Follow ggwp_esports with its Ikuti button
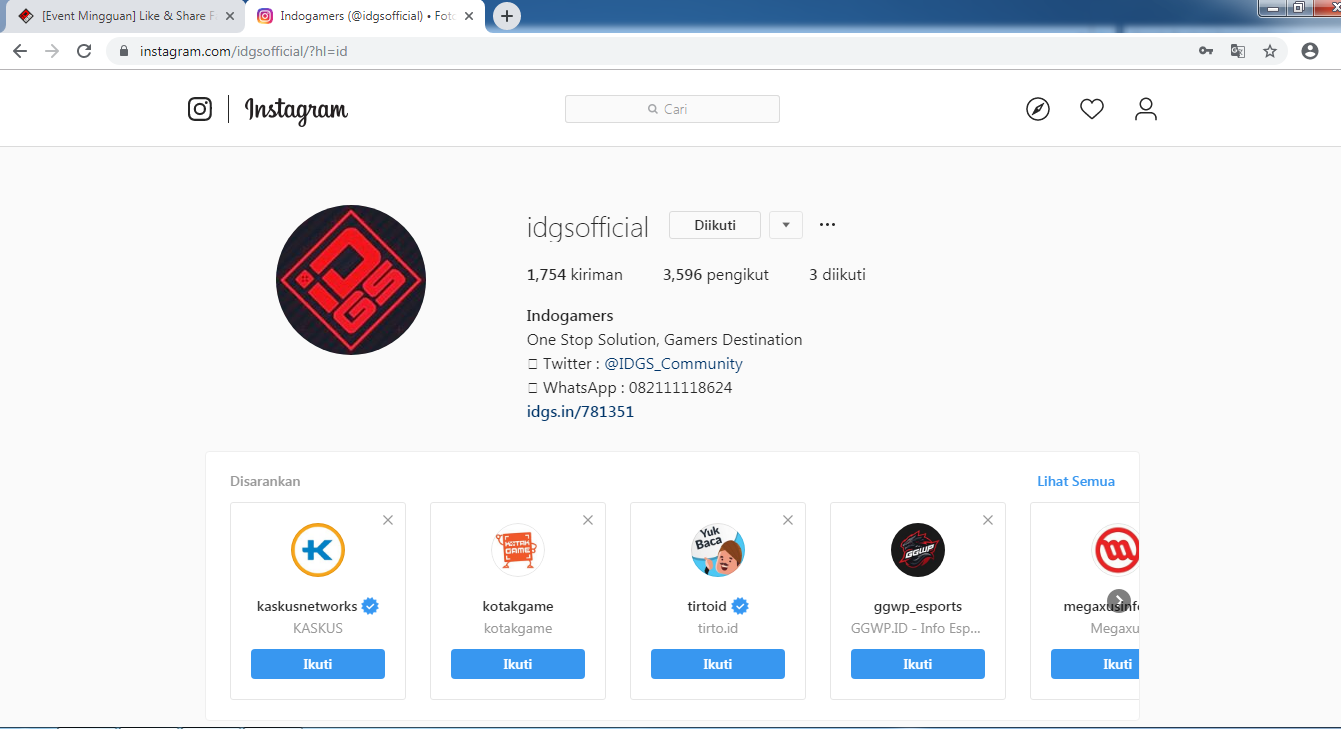The image size is (1341, 729). click(918, 664)
